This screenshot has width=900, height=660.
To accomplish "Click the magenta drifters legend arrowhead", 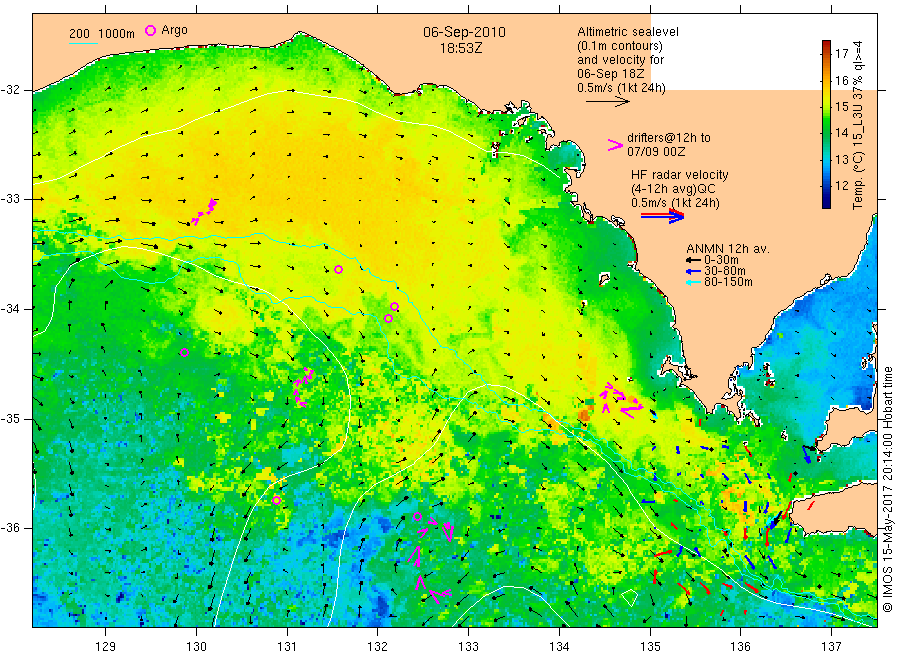I will (615, 145).
